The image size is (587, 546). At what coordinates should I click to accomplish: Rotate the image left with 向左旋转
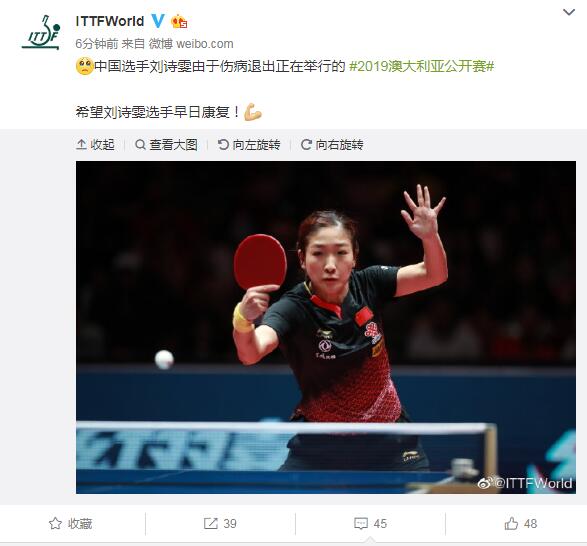[249, 145]
